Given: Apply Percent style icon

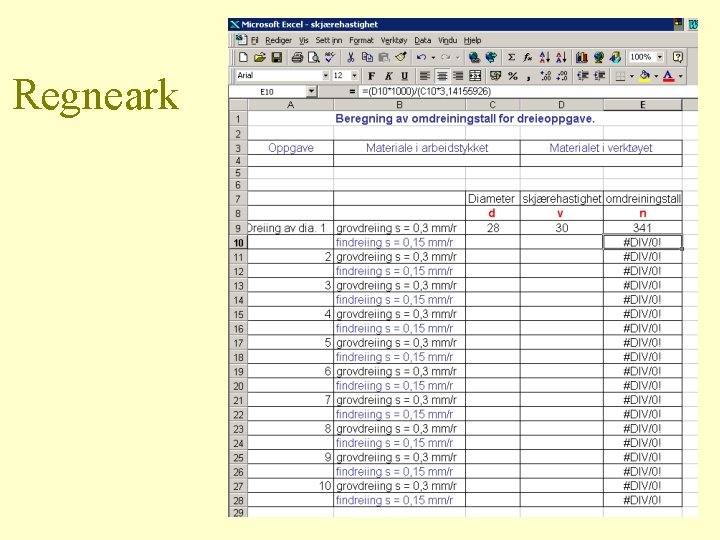Looking at the screenshot, I should 512,76.
